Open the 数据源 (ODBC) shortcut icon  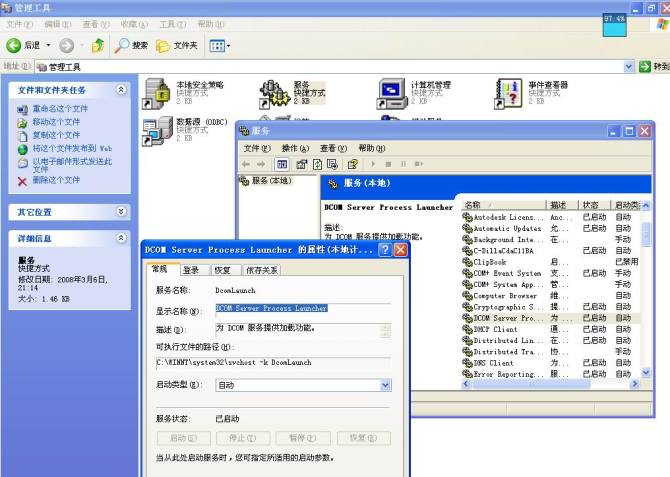point(158,130)
